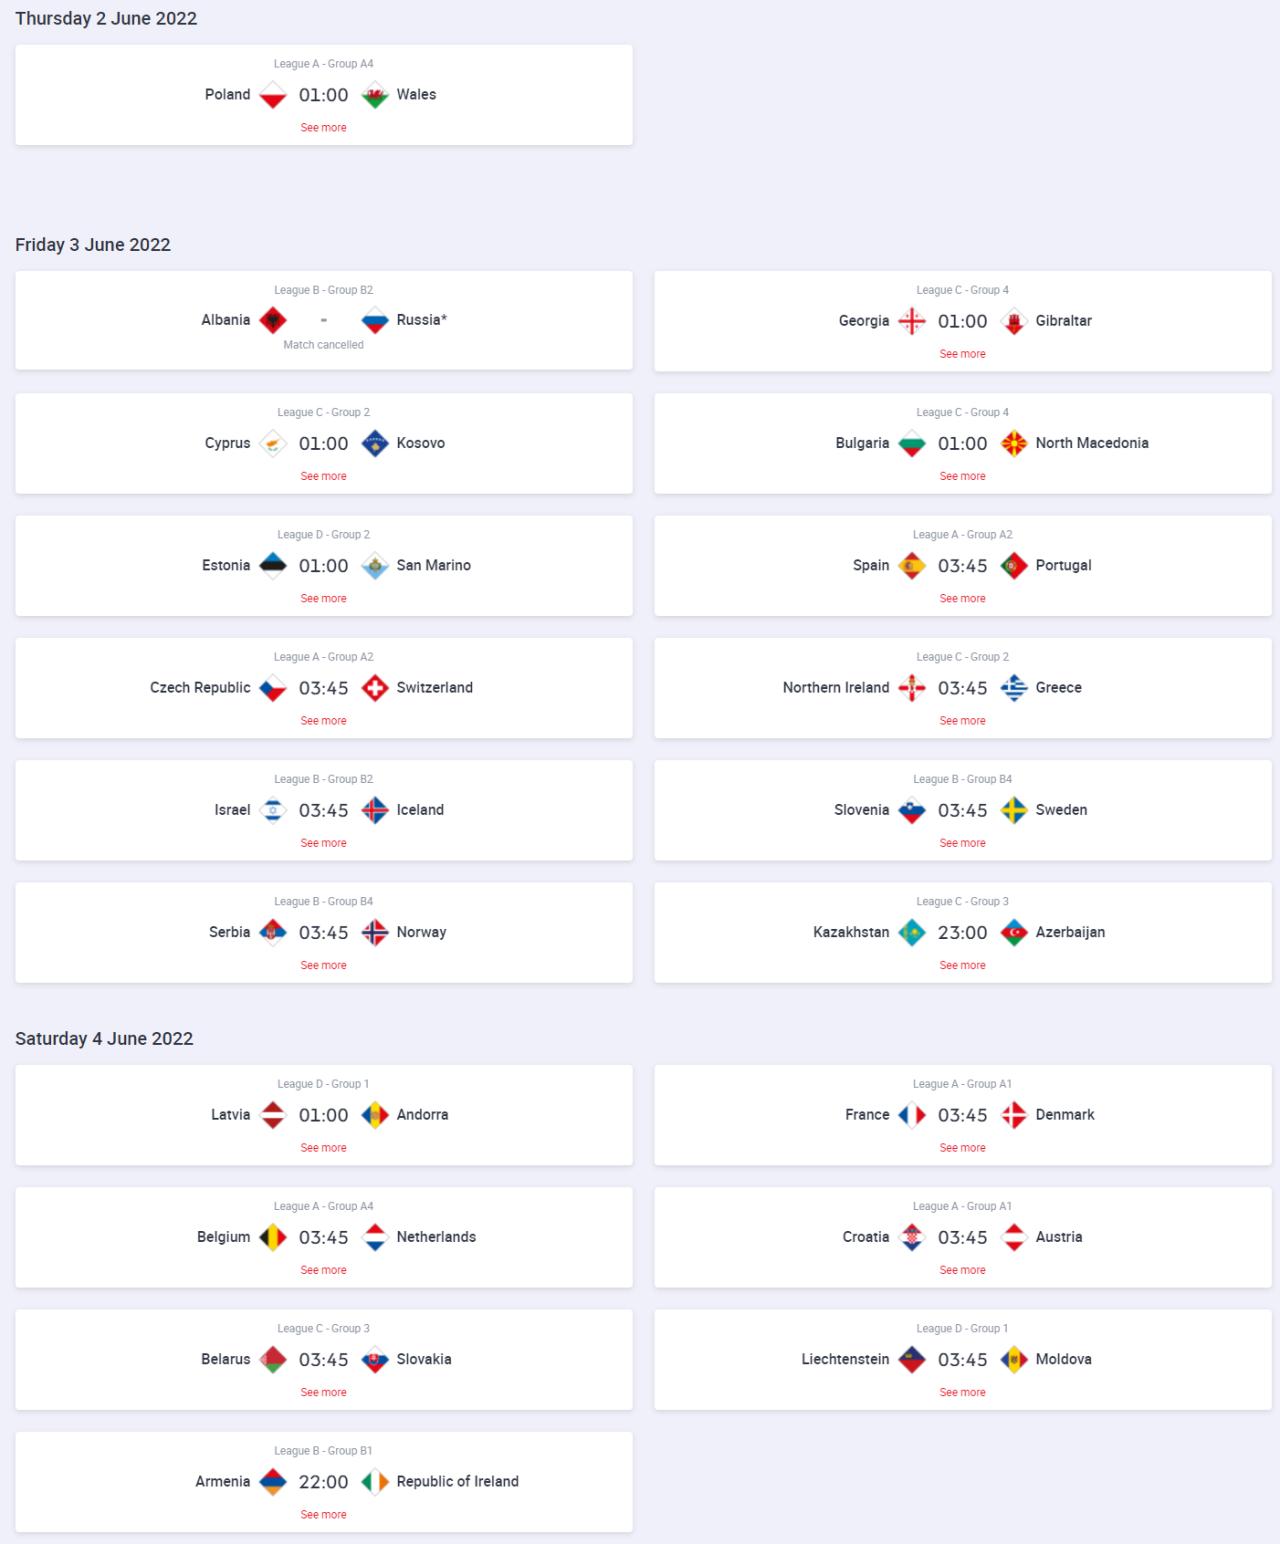1280x1544 pixels.
Task: Open See more for Spain vs Portugal
Action: [x=962, y=598]
